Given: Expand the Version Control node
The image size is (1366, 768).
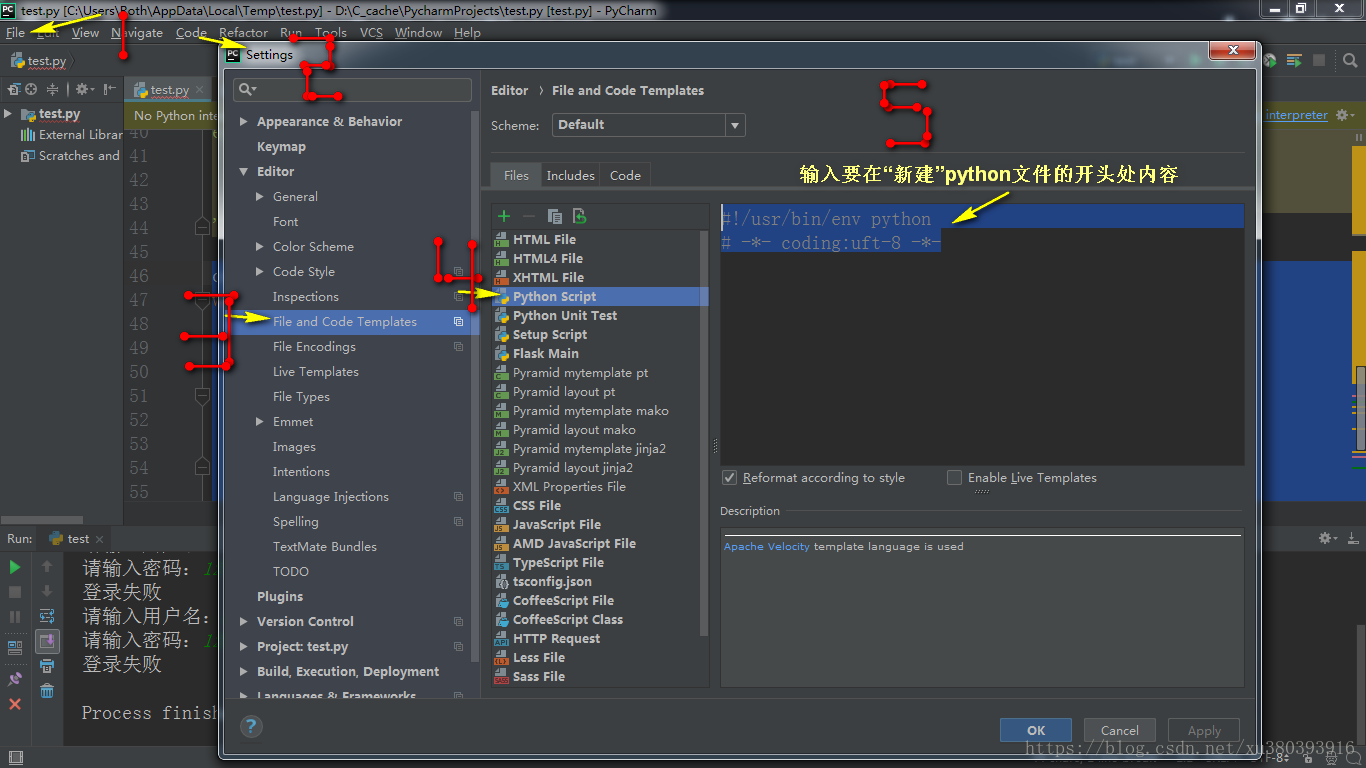Looking at the screenshot, I should click(244, 622).
